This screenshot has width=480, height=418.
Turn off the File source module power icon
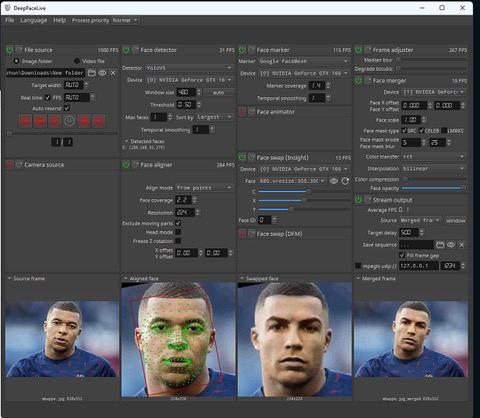click(10, 50)
